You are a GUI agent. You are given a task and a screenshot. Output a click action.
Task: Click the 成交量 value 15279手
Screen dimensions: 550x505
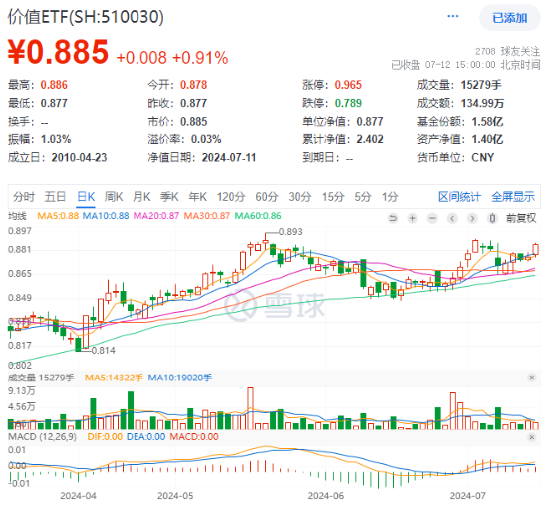tap(481, 85)
